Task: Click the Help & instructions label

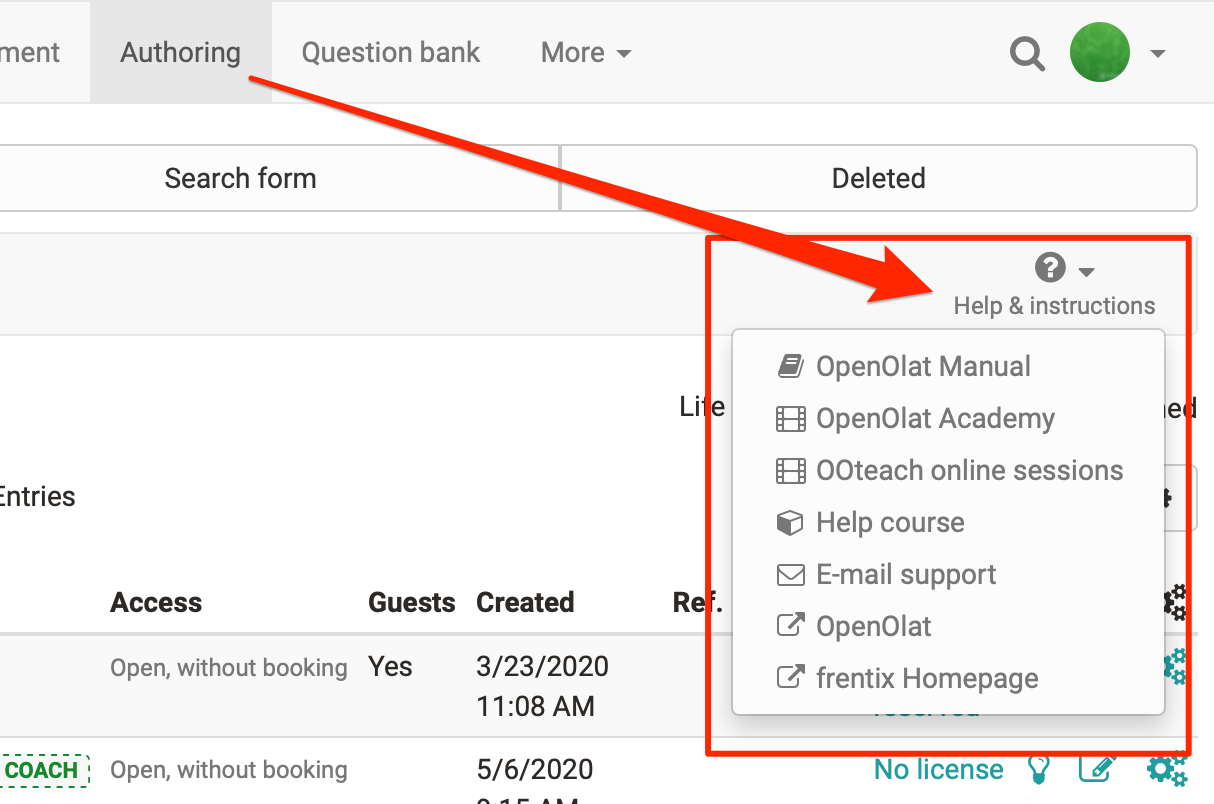Action: [1054, 305]
